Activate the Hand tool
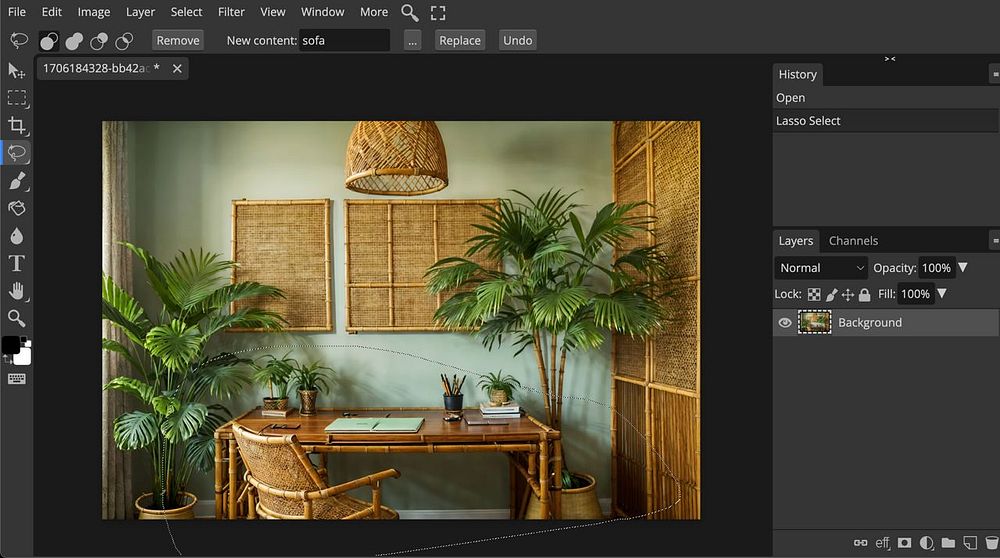Image resolution: width=1000 pixels, height=558 pixels. click(x=17, y=291)
